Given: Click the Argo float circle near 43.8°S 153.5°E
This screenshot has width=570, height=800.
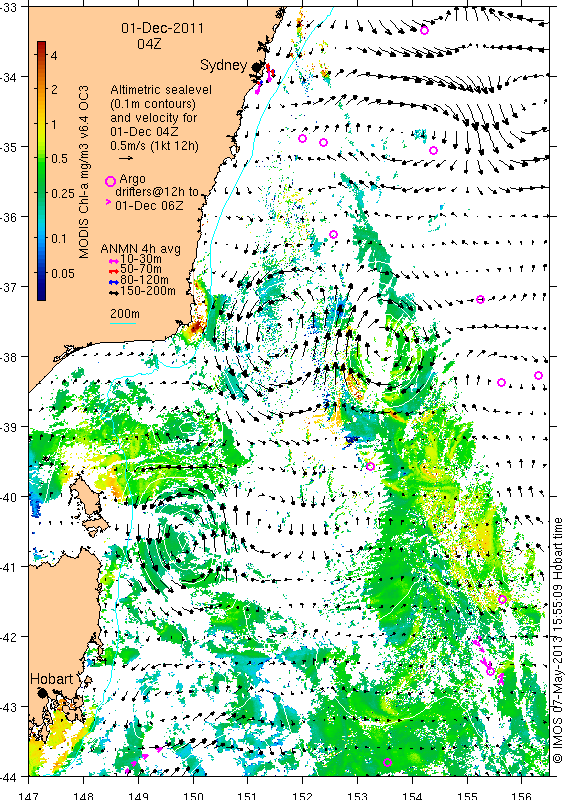Looking at the screenshot, I should click(387, 763).
